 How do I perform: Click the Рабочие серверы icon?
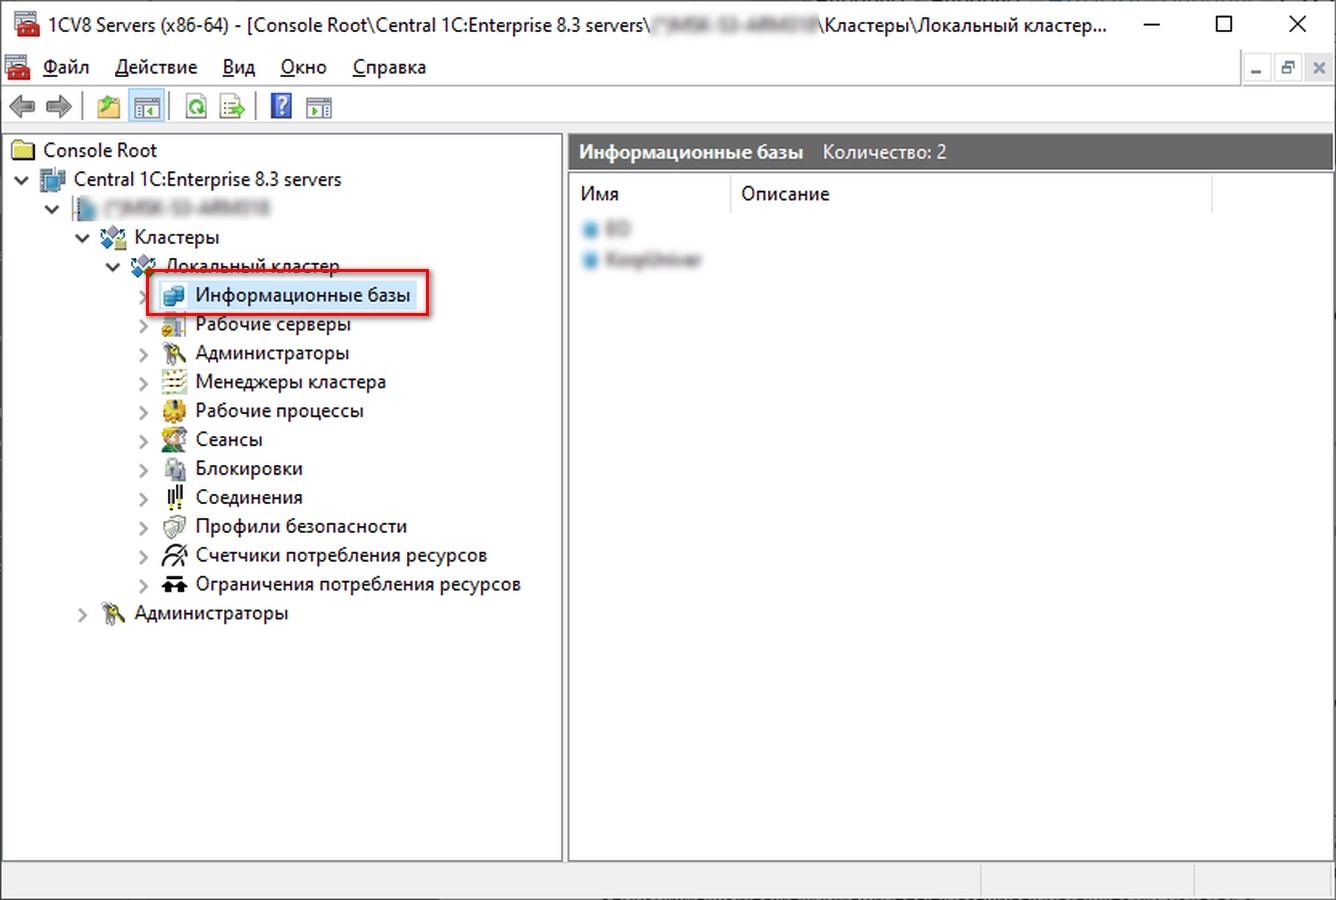click(x=174, y=325)
